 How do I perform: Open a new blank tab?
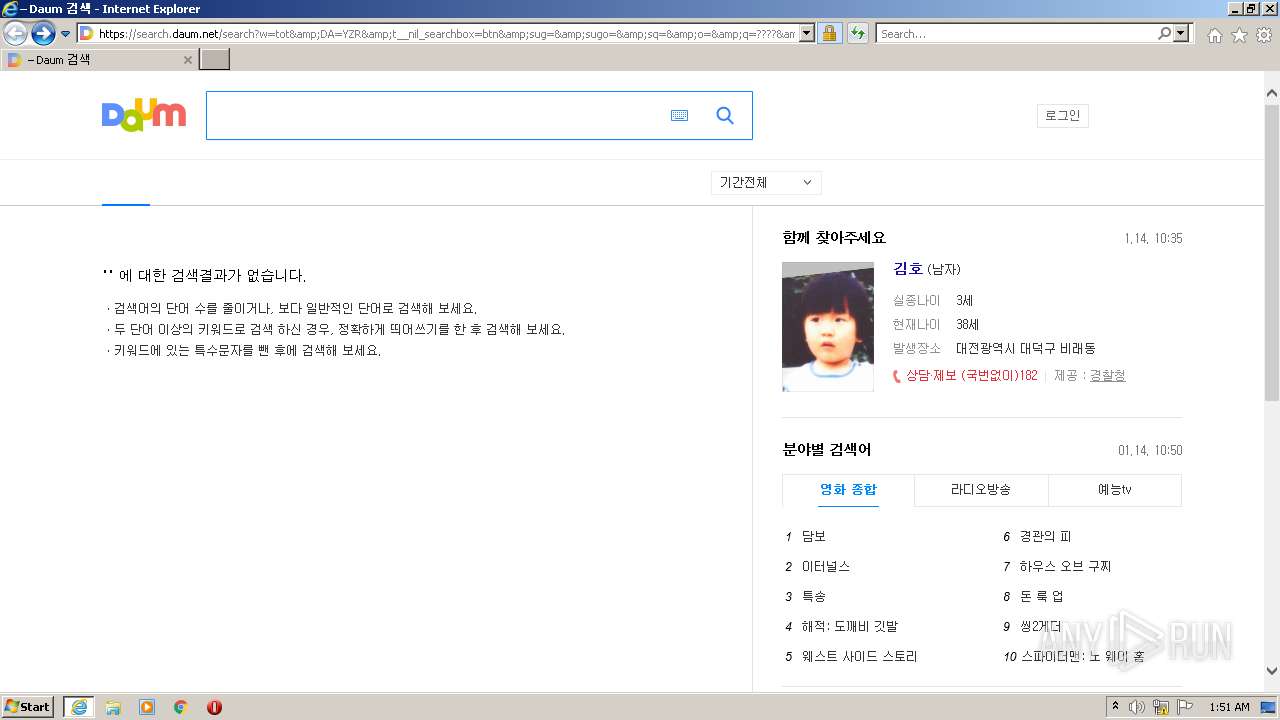(215, 60)
